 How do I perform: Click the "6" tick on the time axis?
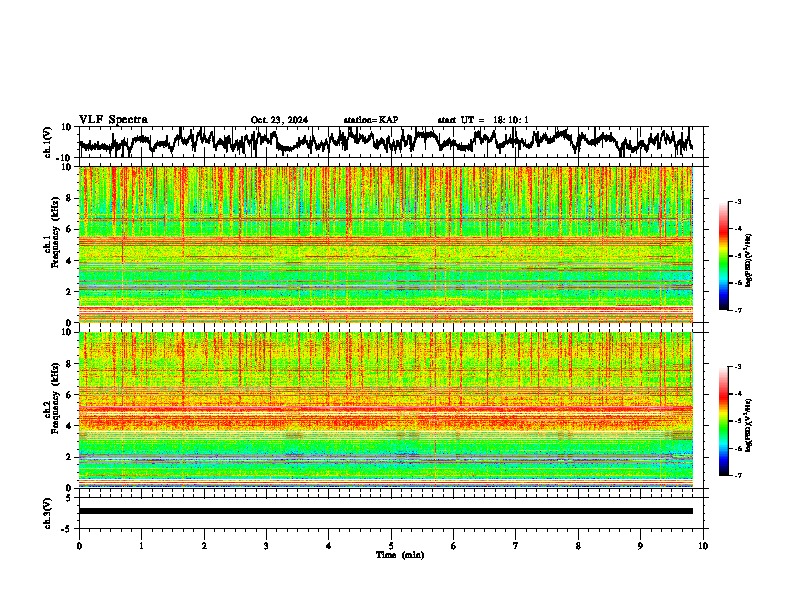point(454,546)
